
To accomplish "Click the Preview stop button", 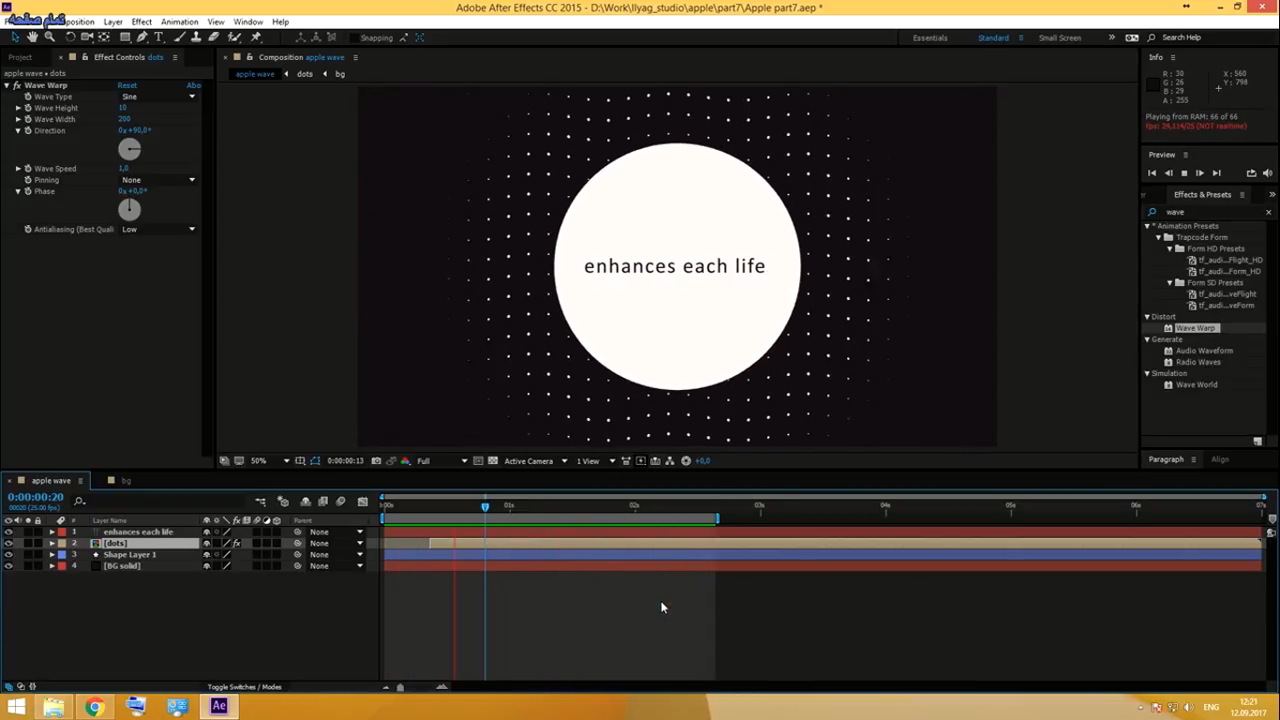I will click(x=1184, y=173).
